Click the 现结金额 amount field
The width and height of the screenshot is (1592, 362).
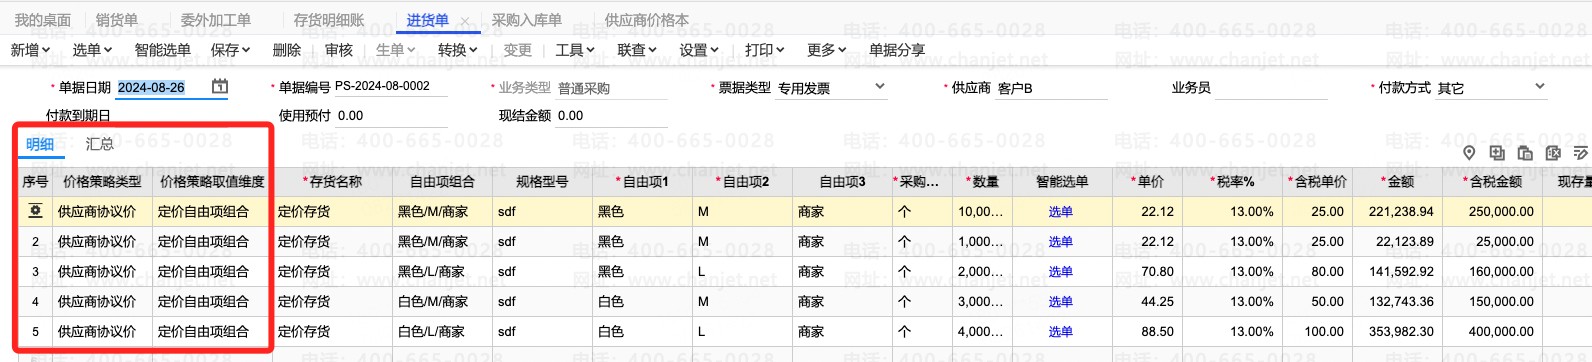[x=611, y=116]
